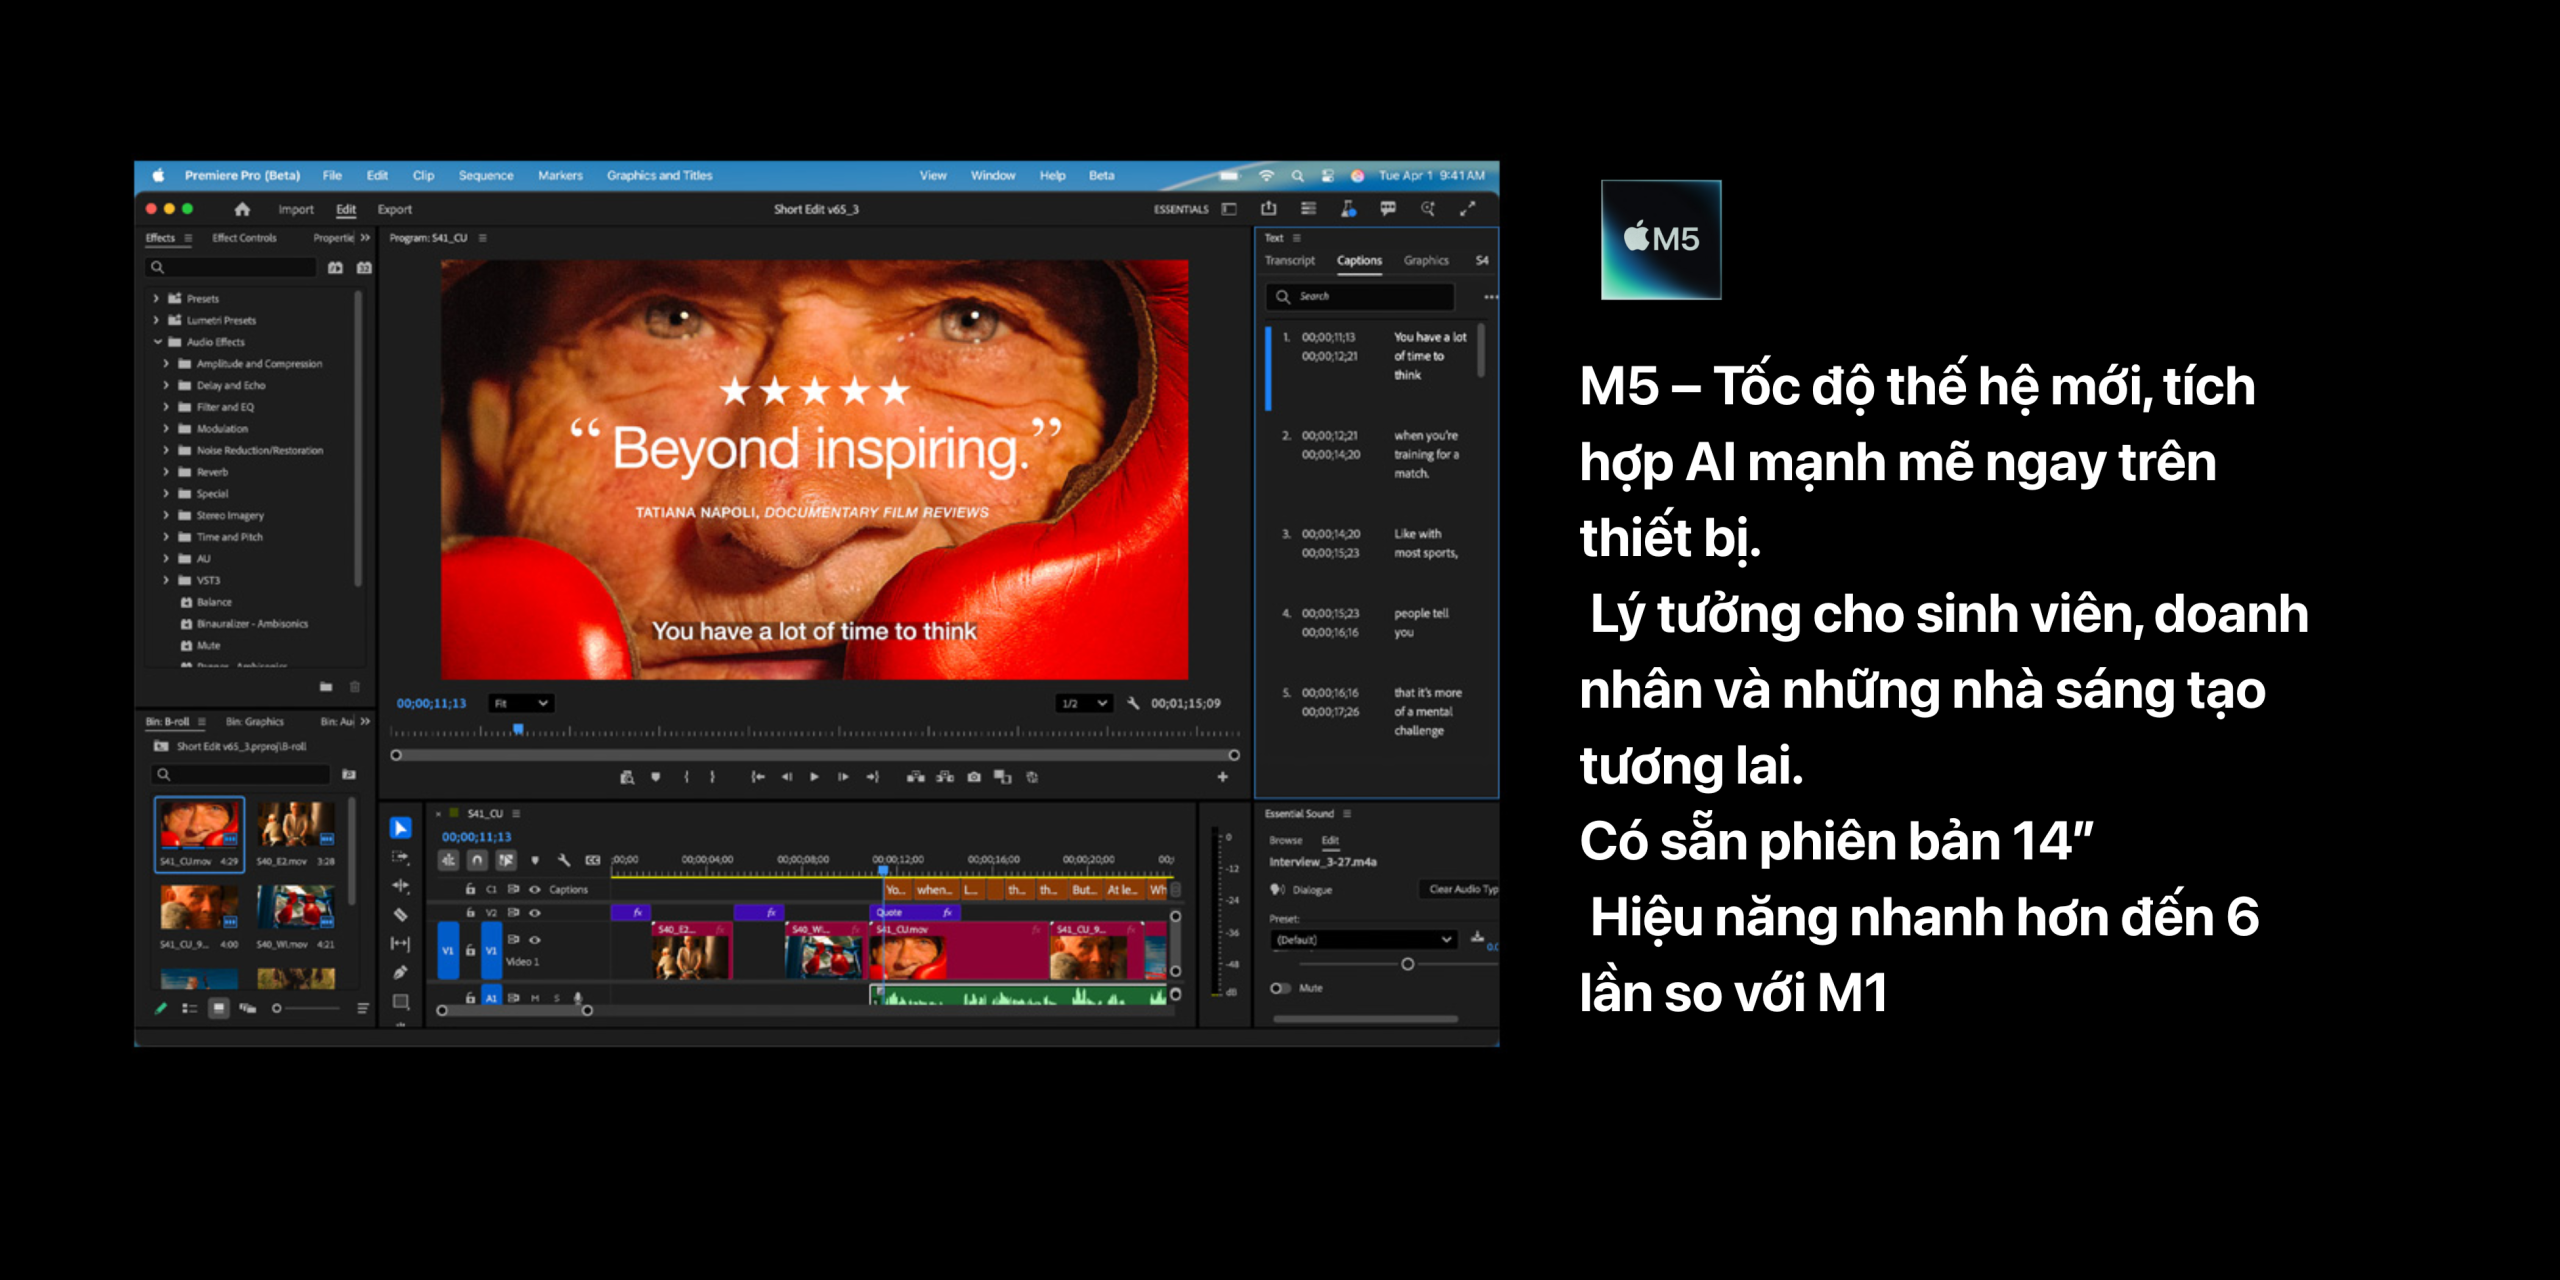Click the timeline settings wrench icon
This screenshot has width=2560, height=1280.
coord(564,860)
